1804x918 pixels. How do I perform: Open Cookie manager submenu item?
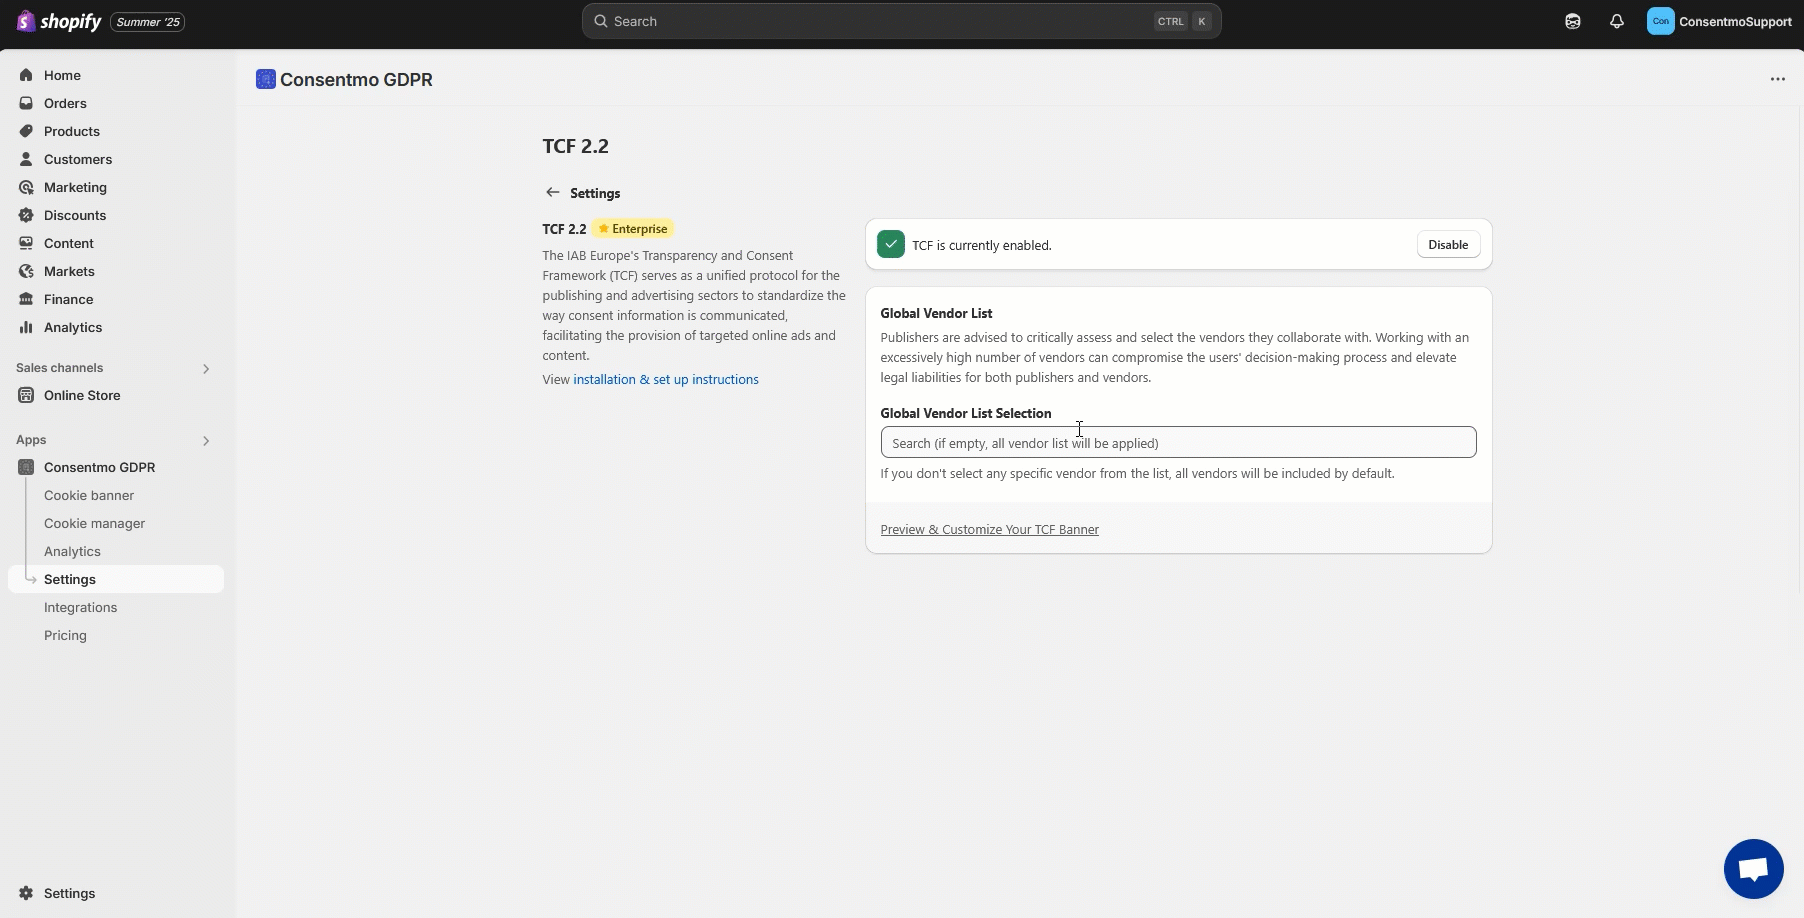[94, 523]
